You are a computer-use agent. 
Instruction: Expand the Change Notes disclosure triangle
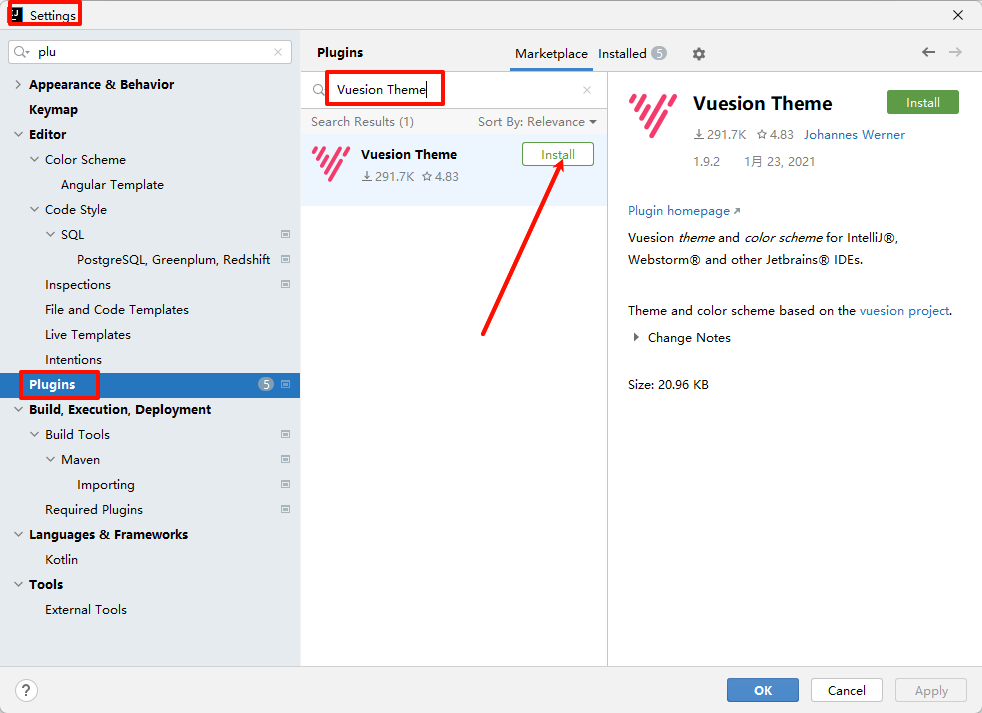(x=636, y=338)
